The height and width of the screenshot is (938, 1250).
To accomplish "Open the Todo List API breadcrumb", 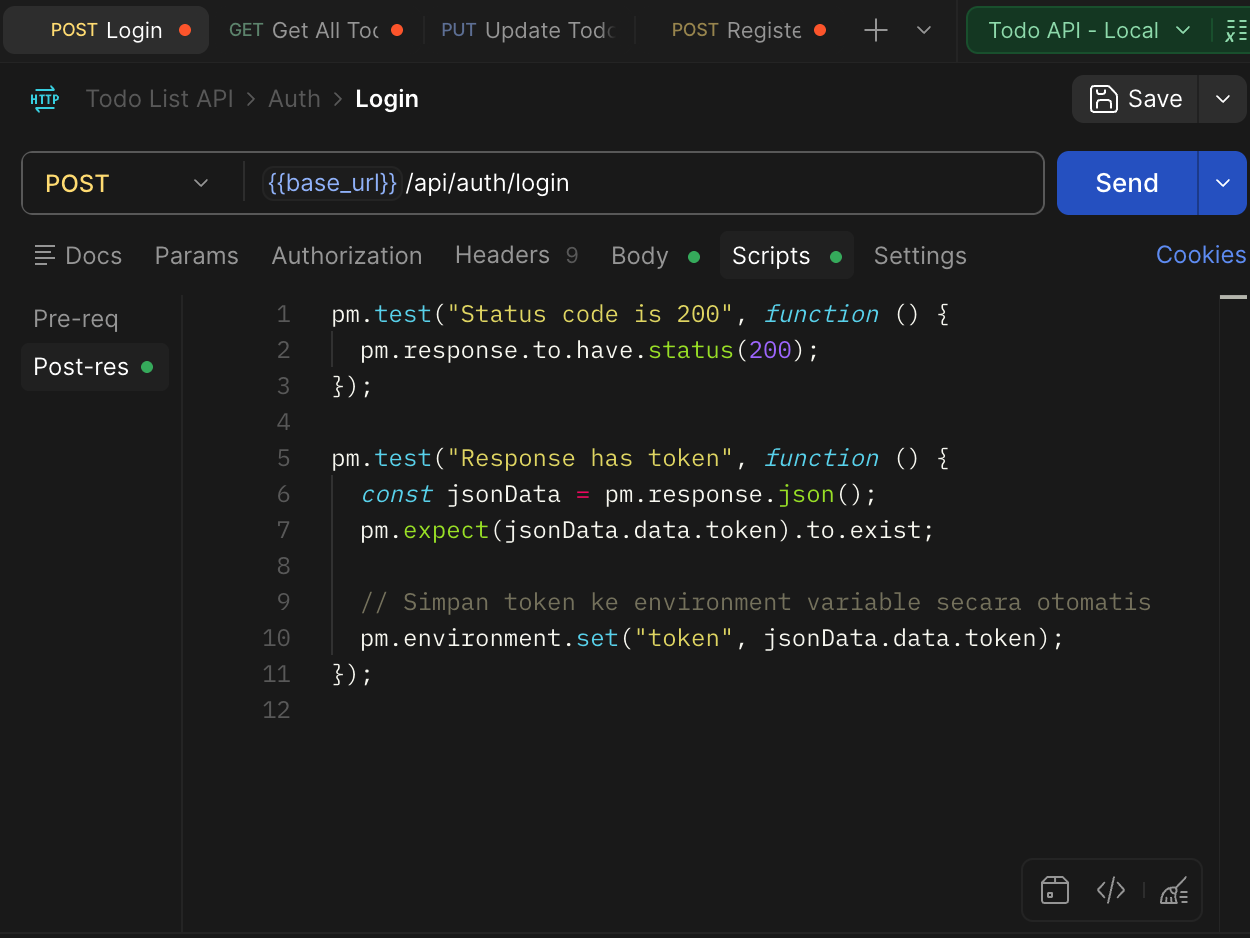I will (159, 99).
